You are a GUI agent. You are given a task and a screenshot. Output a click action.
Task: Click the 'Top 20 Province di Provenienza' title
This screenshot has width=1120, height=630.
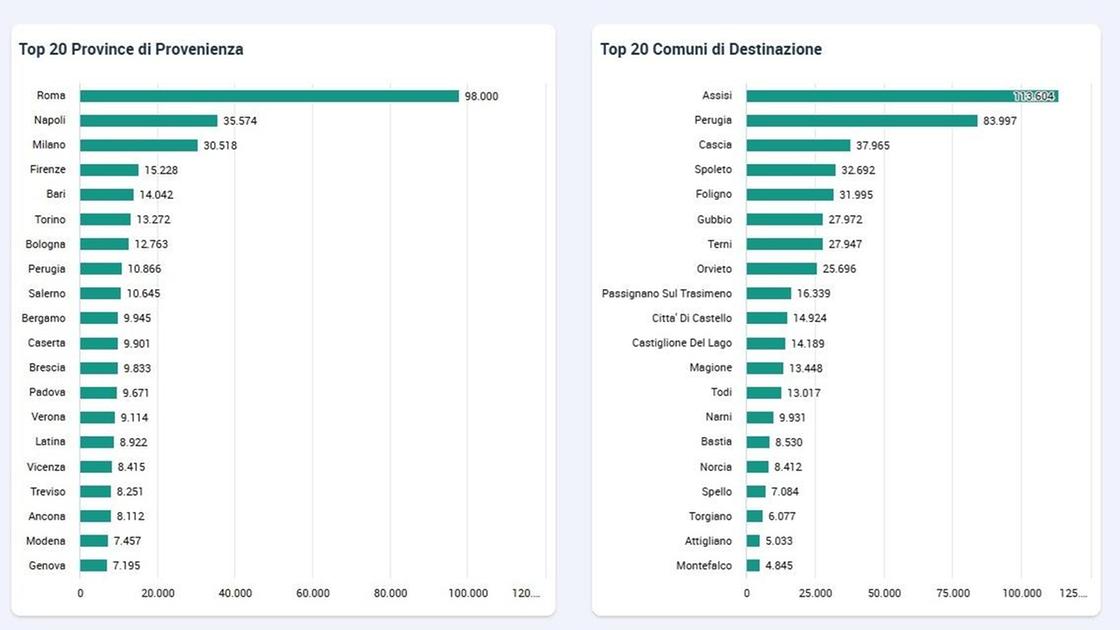131,49
